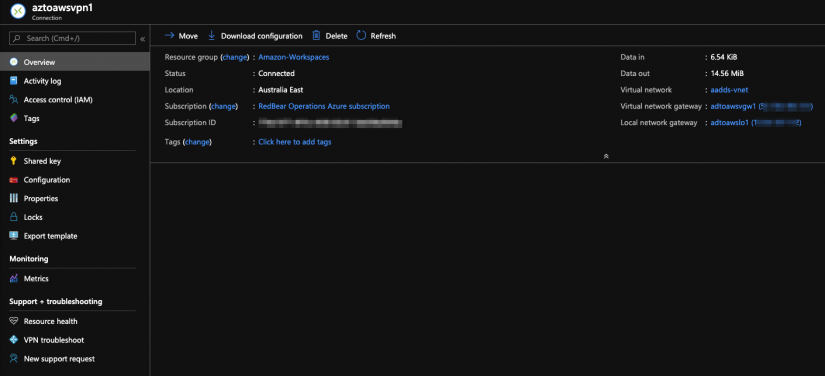The image size is (825, 376).
Task: Click the Activity log icon
Action: tap(14, 81)
